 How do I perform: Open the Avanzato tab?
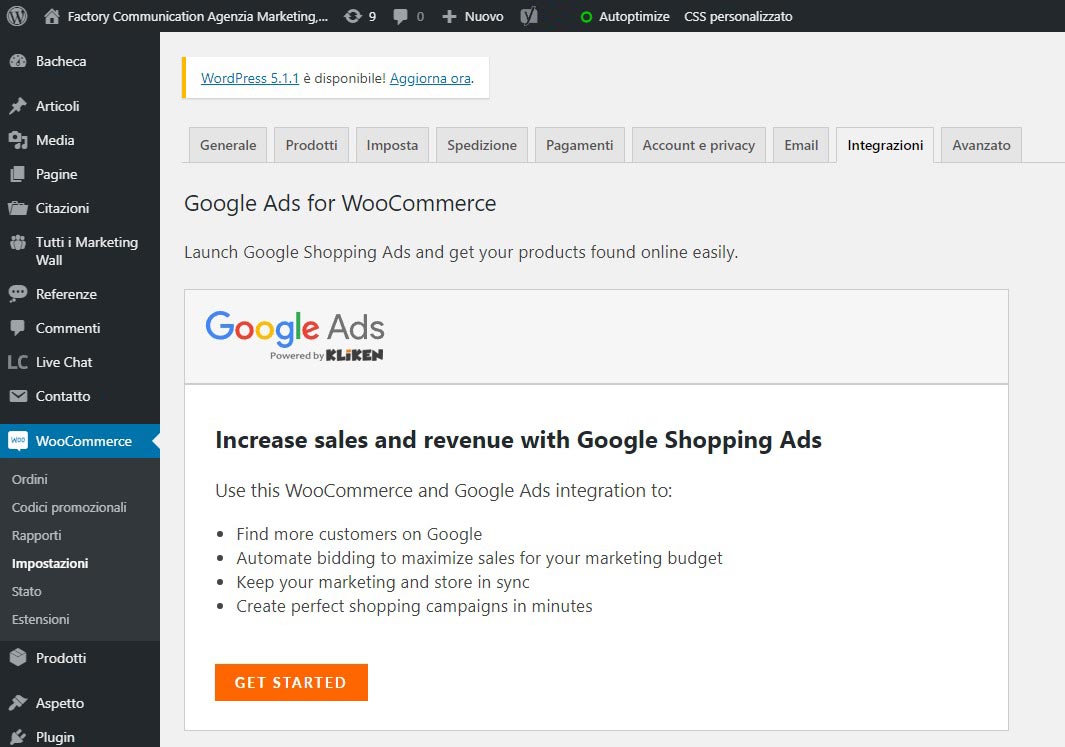(981, 145)
